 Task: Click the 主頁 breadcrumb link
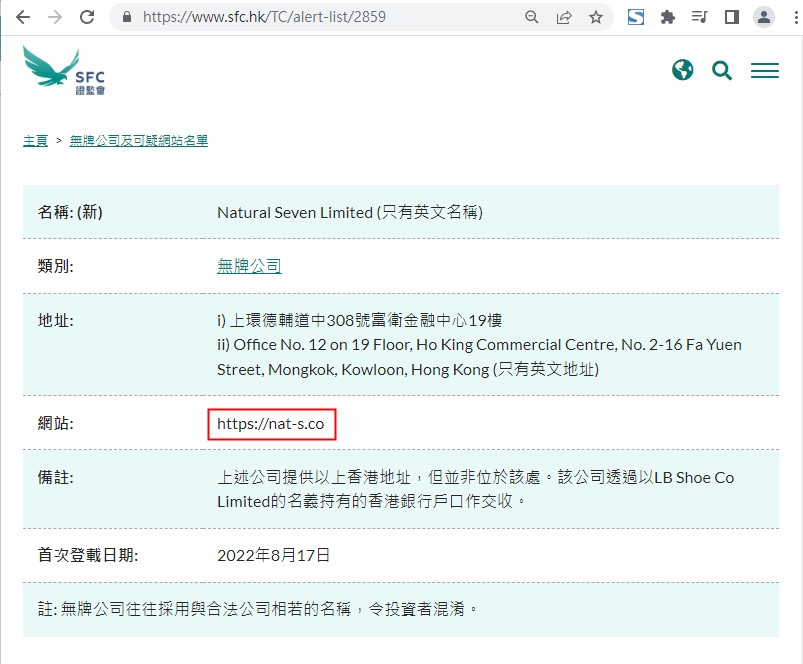[36, 141]
